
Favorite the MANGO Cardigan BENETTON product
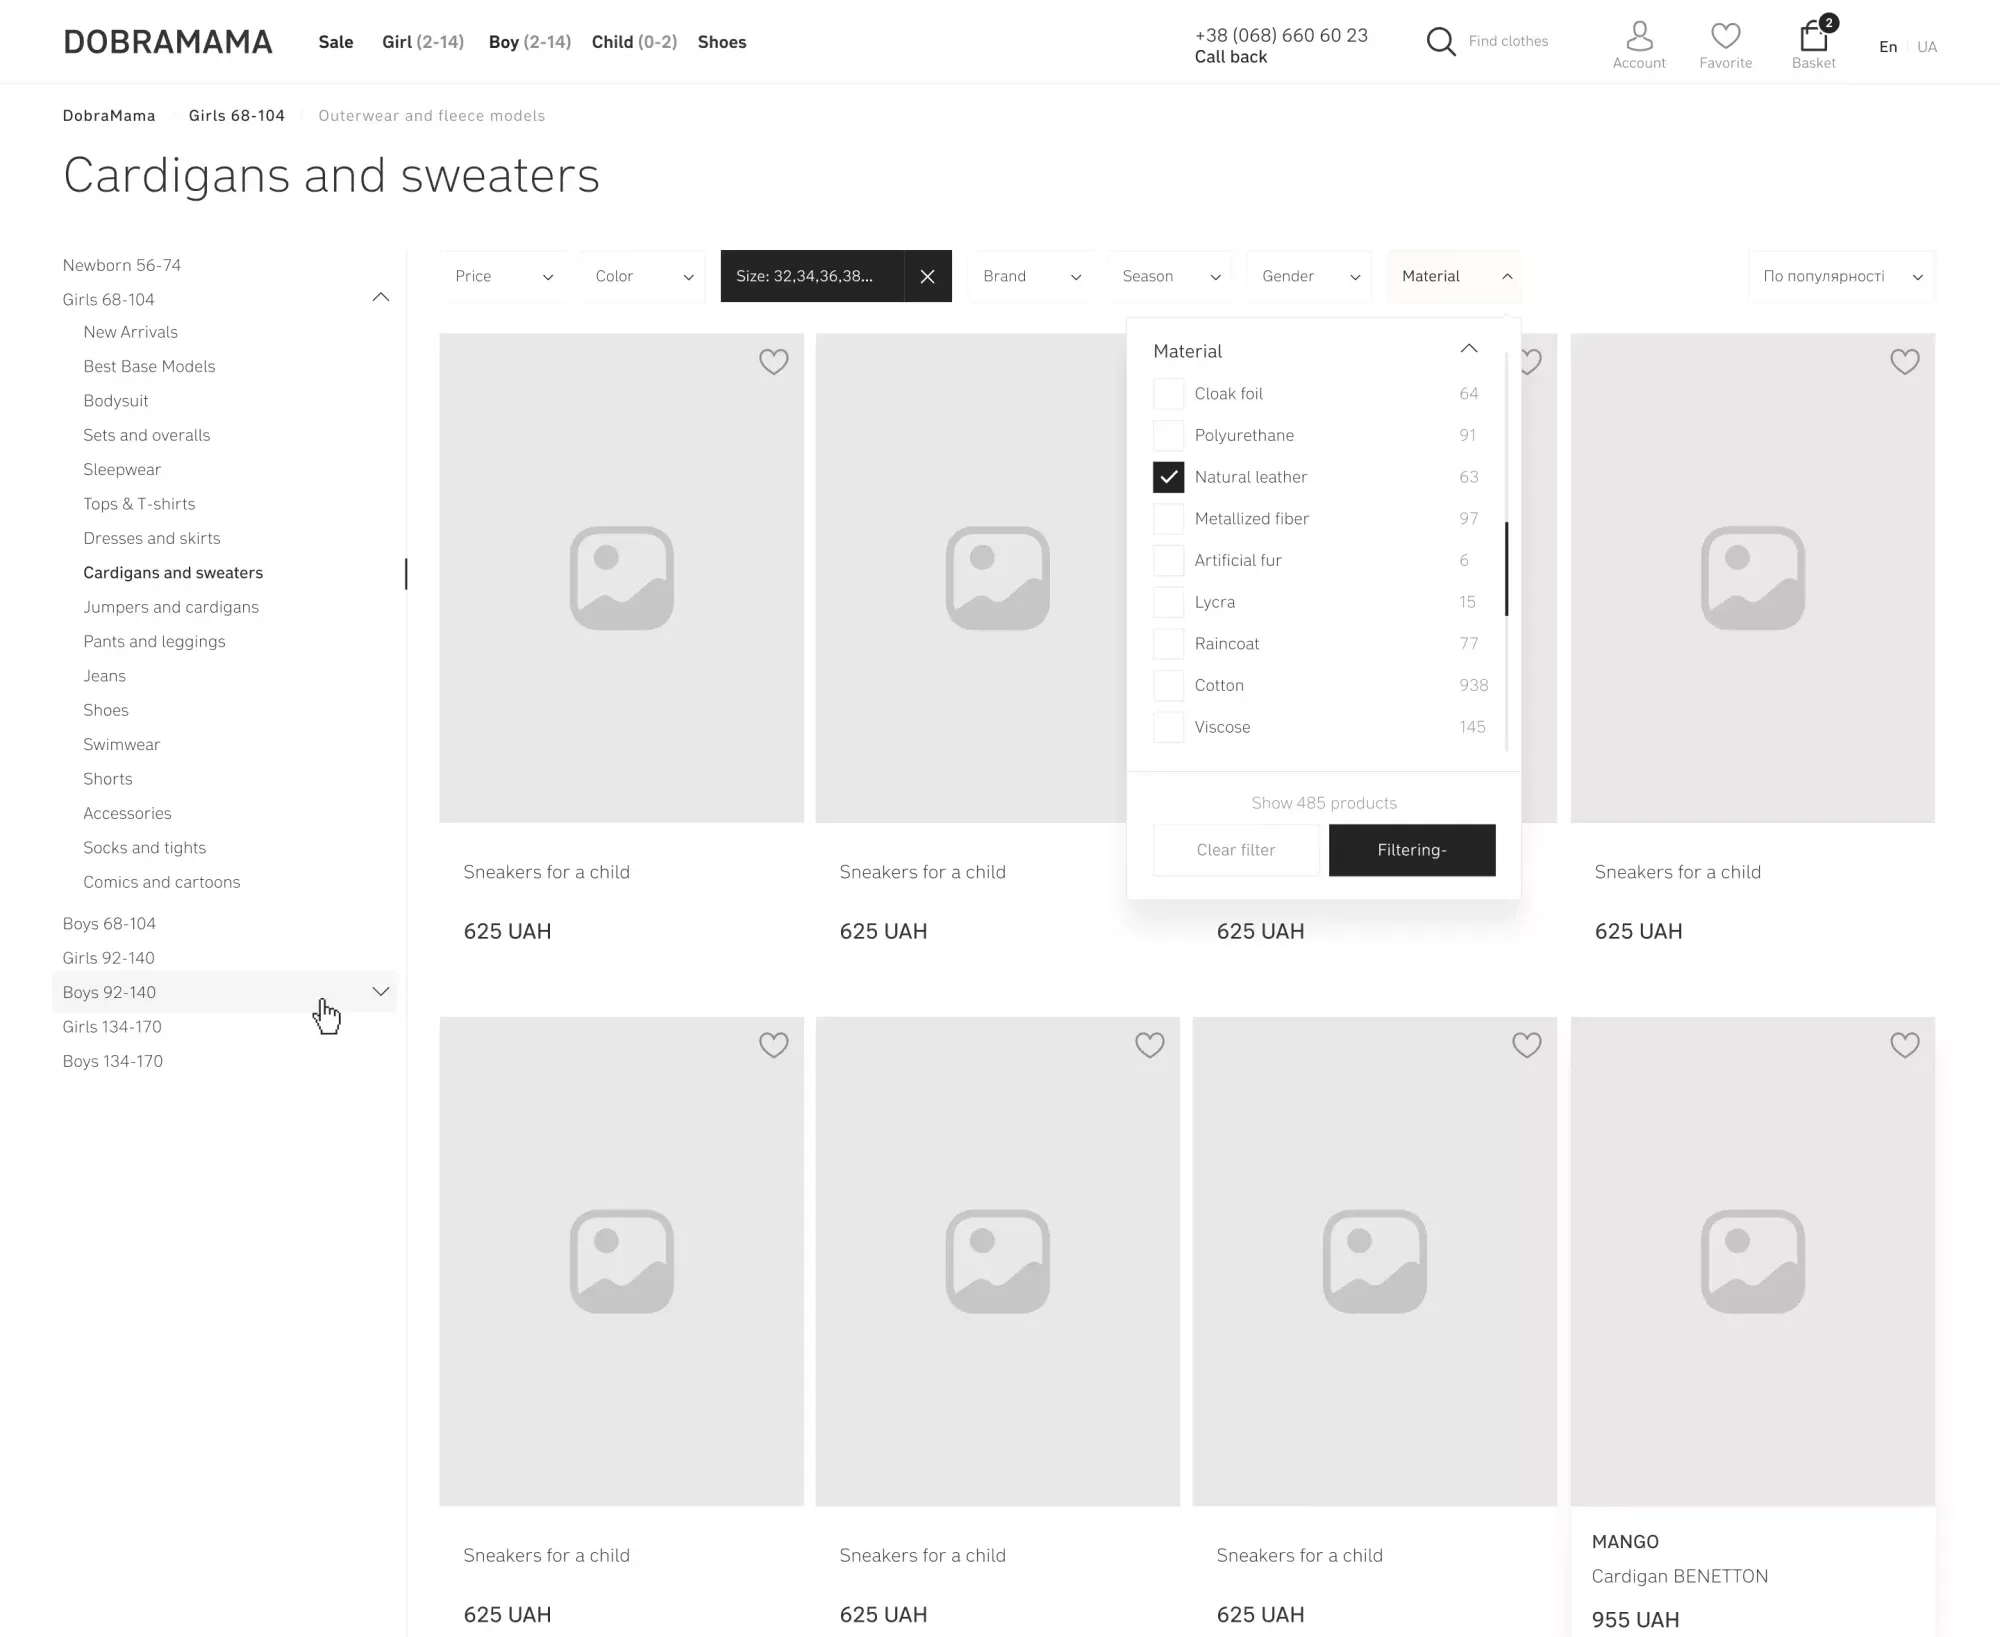(x=1904, y=1045)
